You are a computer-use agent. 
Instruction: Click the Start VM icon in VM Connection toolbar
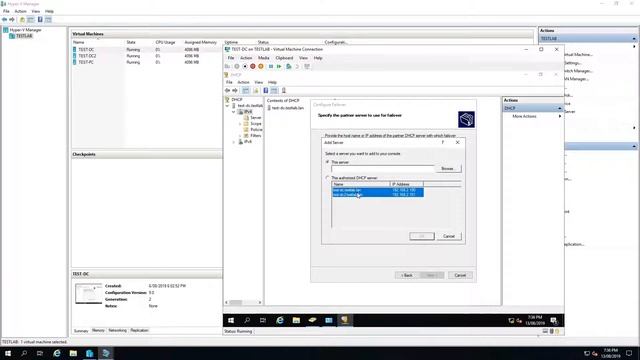[x=237, y=67]
